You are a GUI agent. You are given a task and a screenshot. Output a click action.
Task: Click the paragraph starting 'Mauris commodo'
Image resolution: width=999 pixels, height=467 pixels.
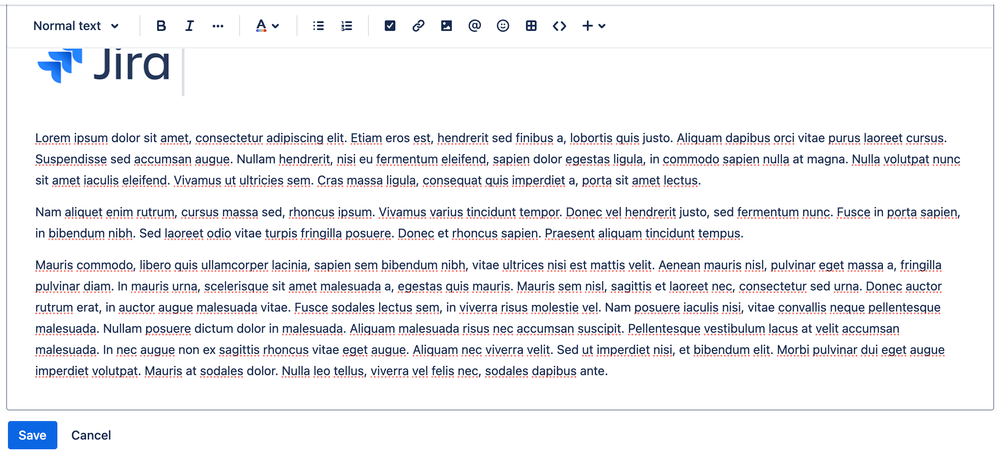pos(490,318)
